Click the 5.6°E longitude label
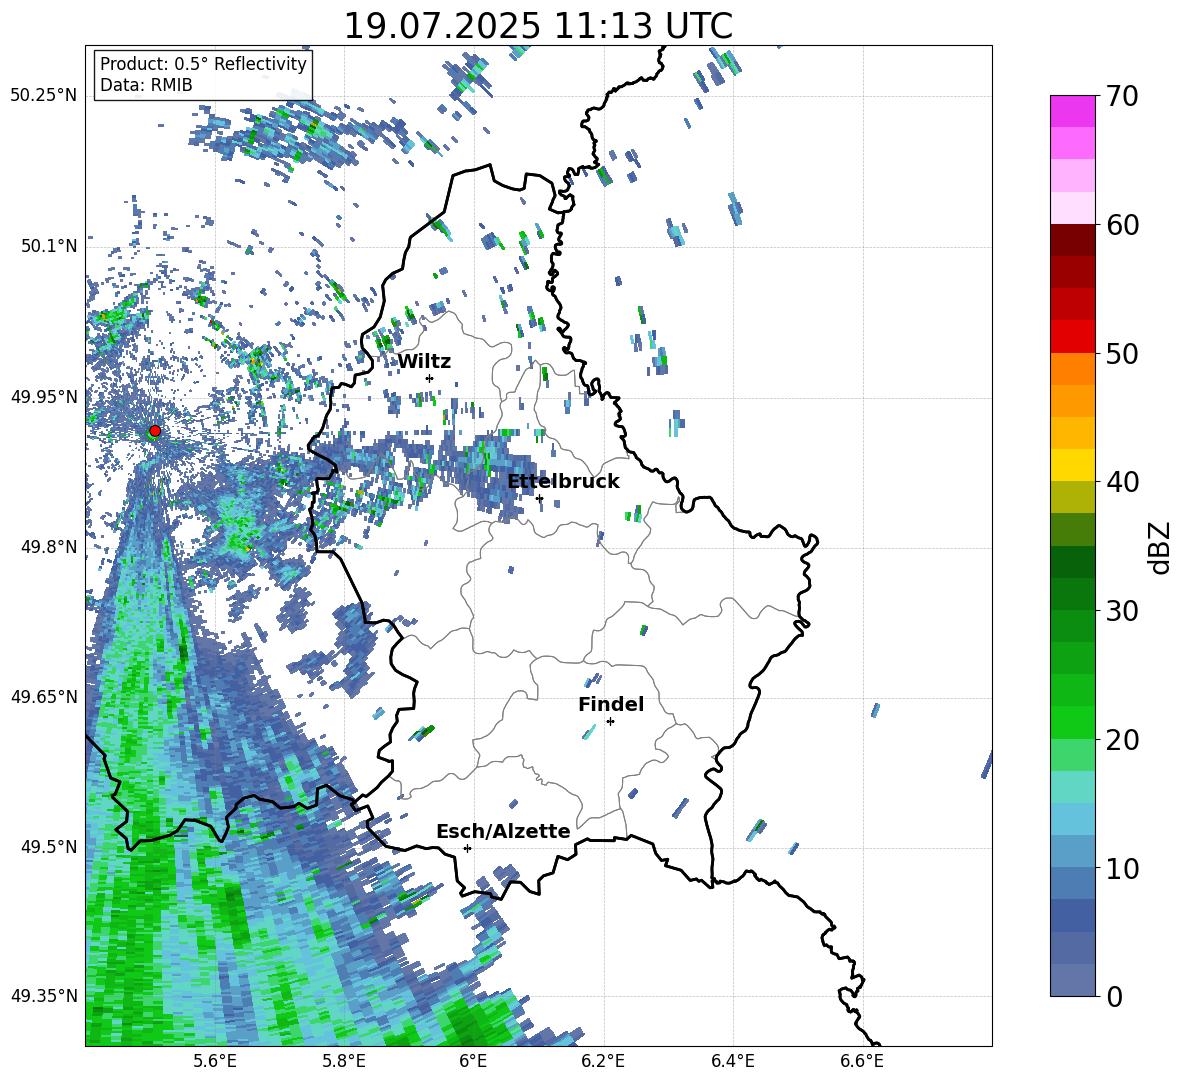The width and height of the screenshot is (1184, 1081). pyautogui.click(x=215, y=1061)
